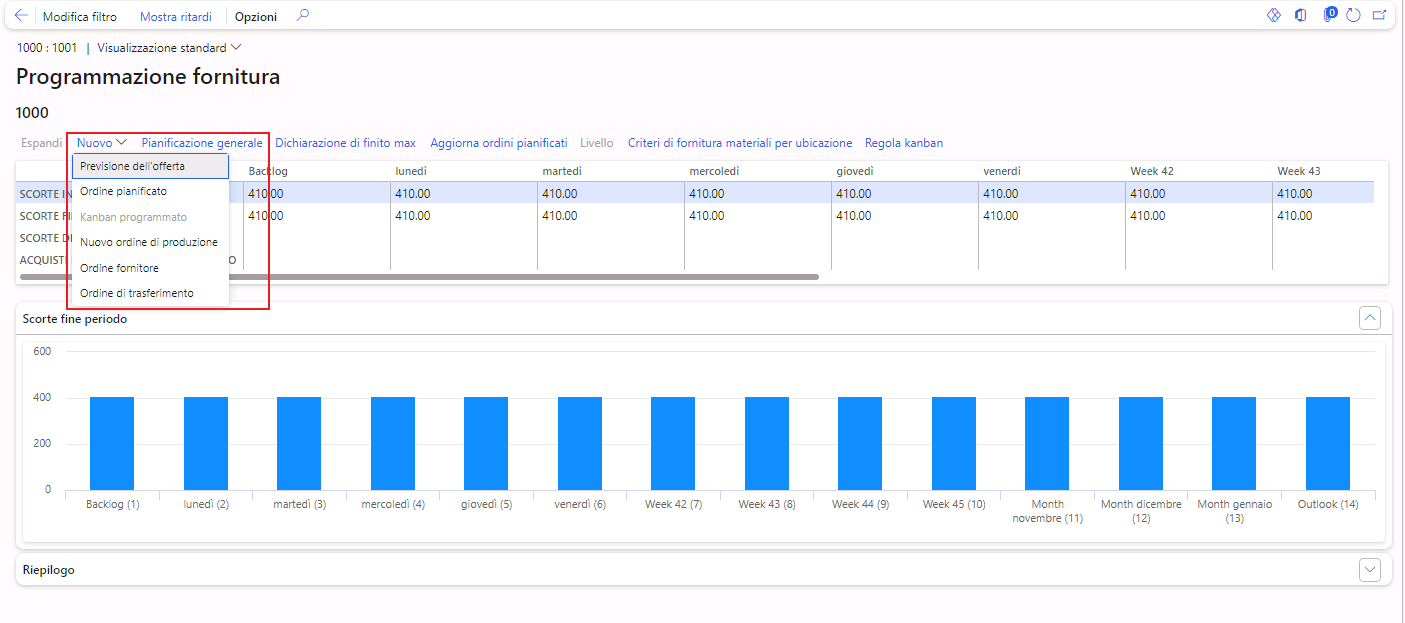Screen dimensions: 1405x623
Task: Click the refresh icon in the top right
Action: pyautogui.click(x=1353, y=15)
